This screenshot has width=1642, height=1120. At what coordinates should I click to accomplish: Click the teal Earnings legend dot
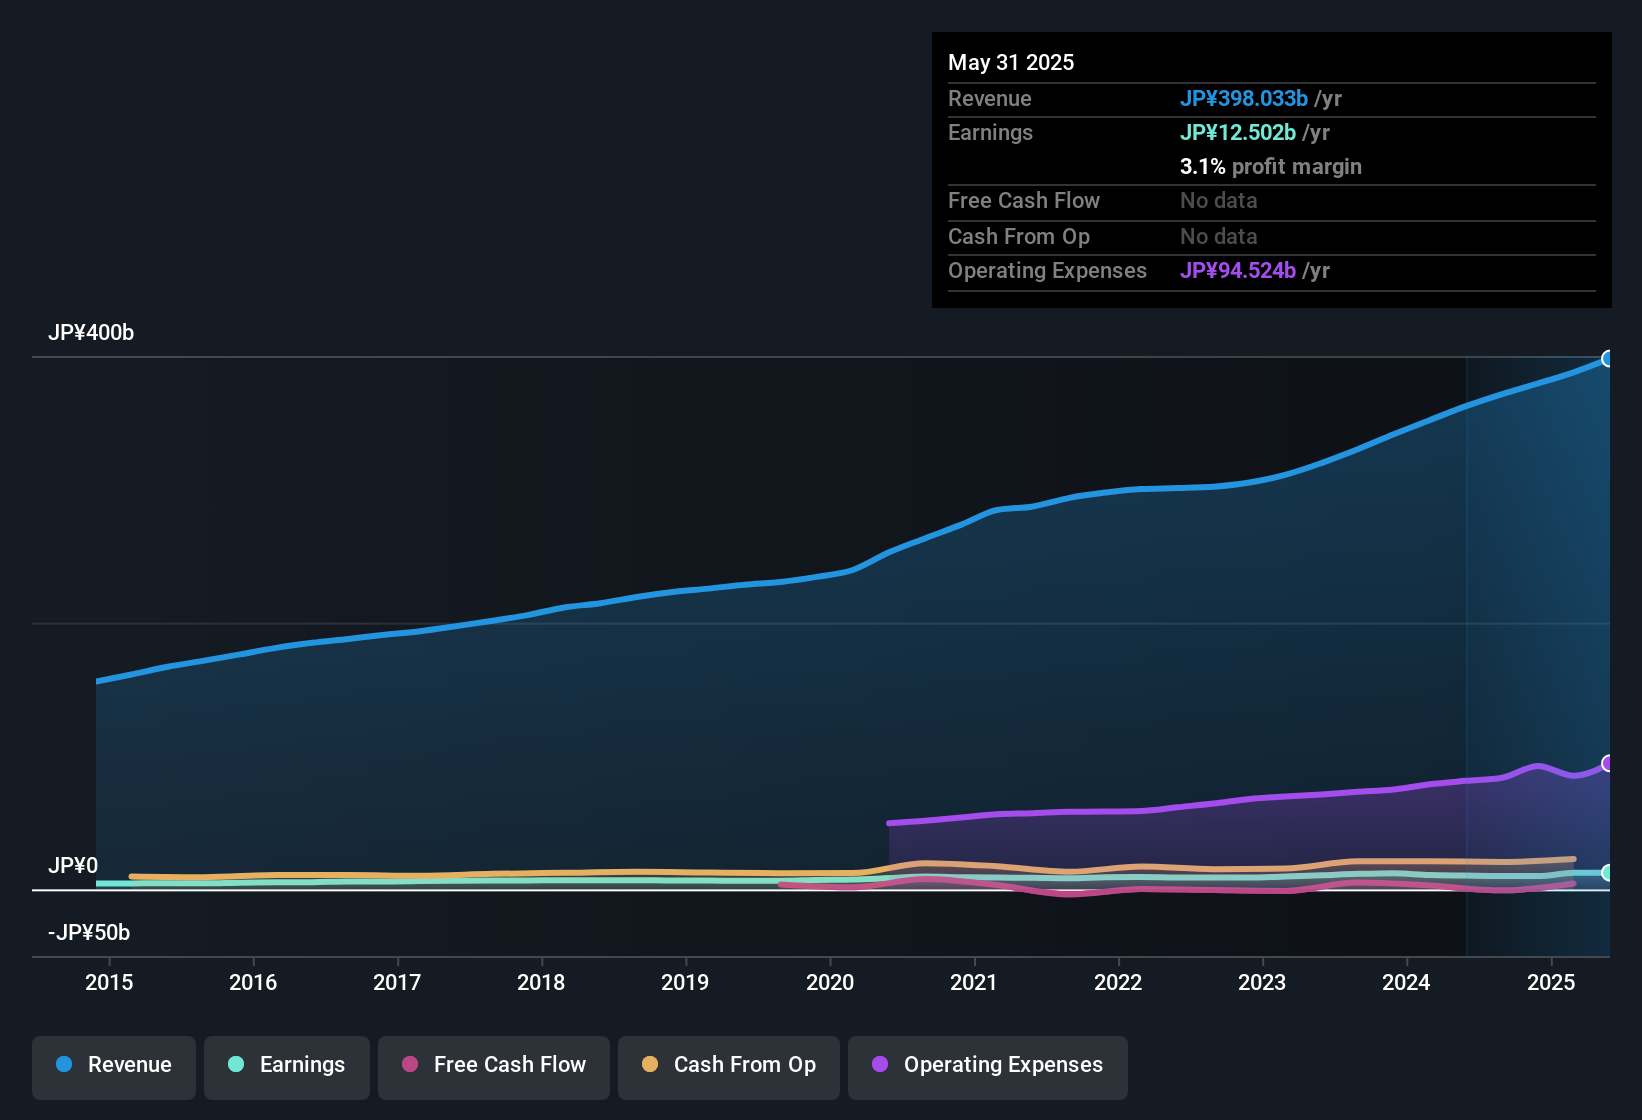236,1064
